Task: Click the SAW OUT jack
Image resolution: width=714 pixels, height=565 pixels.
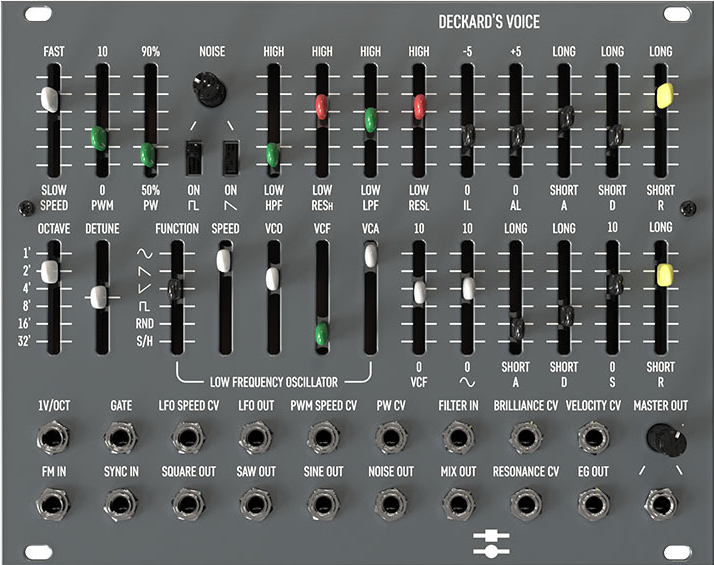Action: tap(255, 504)
